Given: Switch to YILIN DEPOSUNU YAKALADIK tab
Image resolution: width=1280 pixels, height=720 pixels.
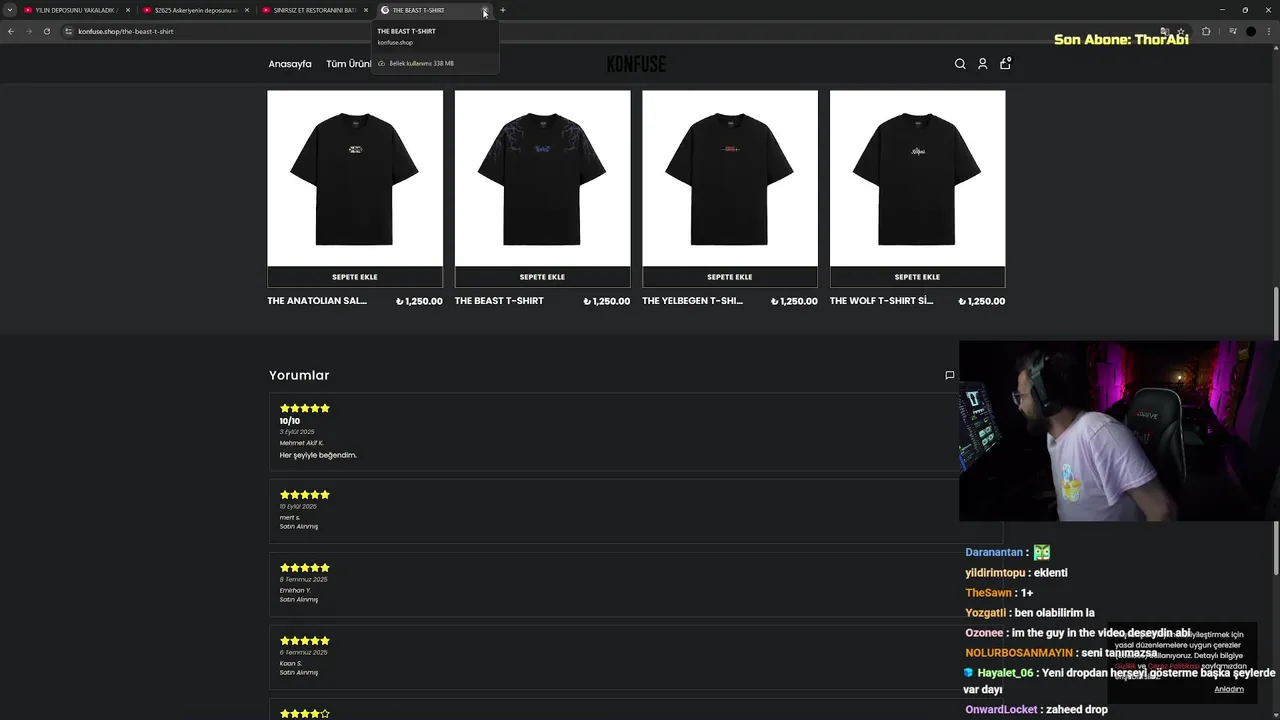Looking at the screenshot, I should [x=75, y=10].
